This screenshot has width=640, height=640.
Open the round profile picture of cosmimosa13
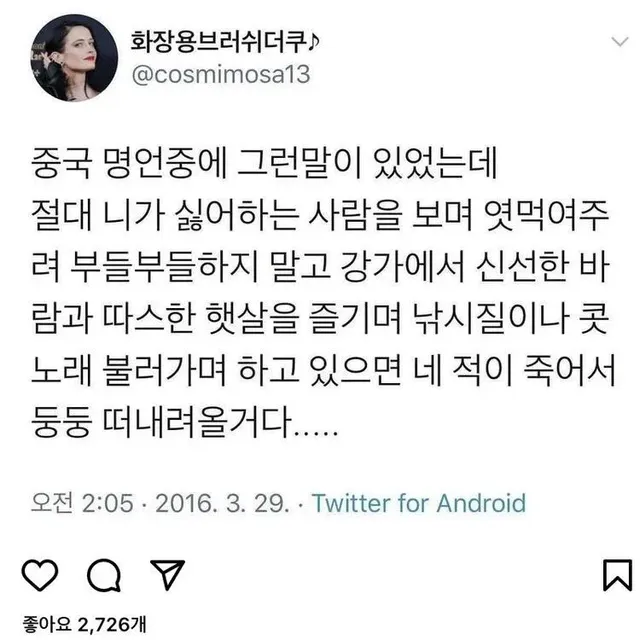coord(74,58)
